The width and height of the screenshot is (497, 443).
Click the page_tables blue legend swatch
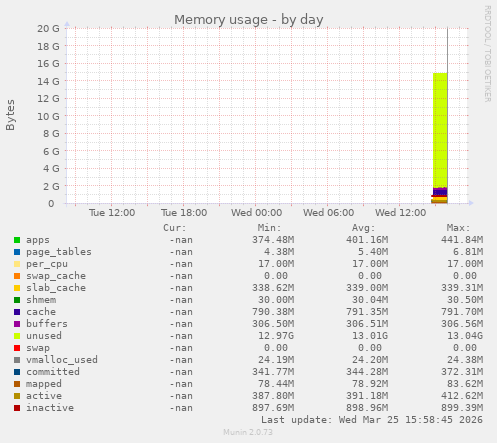17,252
